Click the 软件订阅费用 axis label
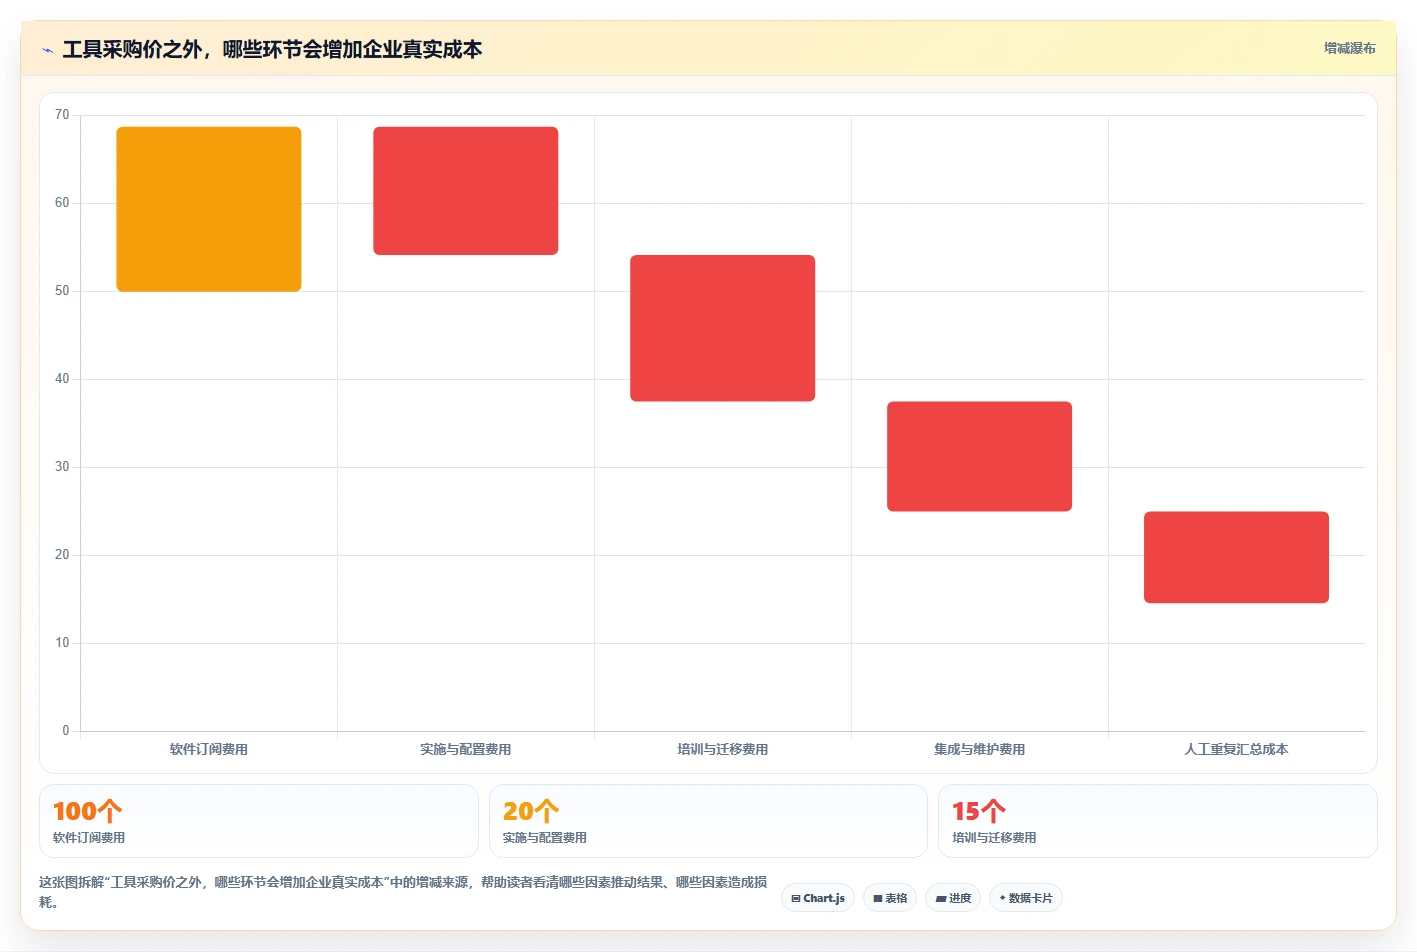Viewport: 1417px width, 952px height. pyautogui.click(x=209, y=749)
